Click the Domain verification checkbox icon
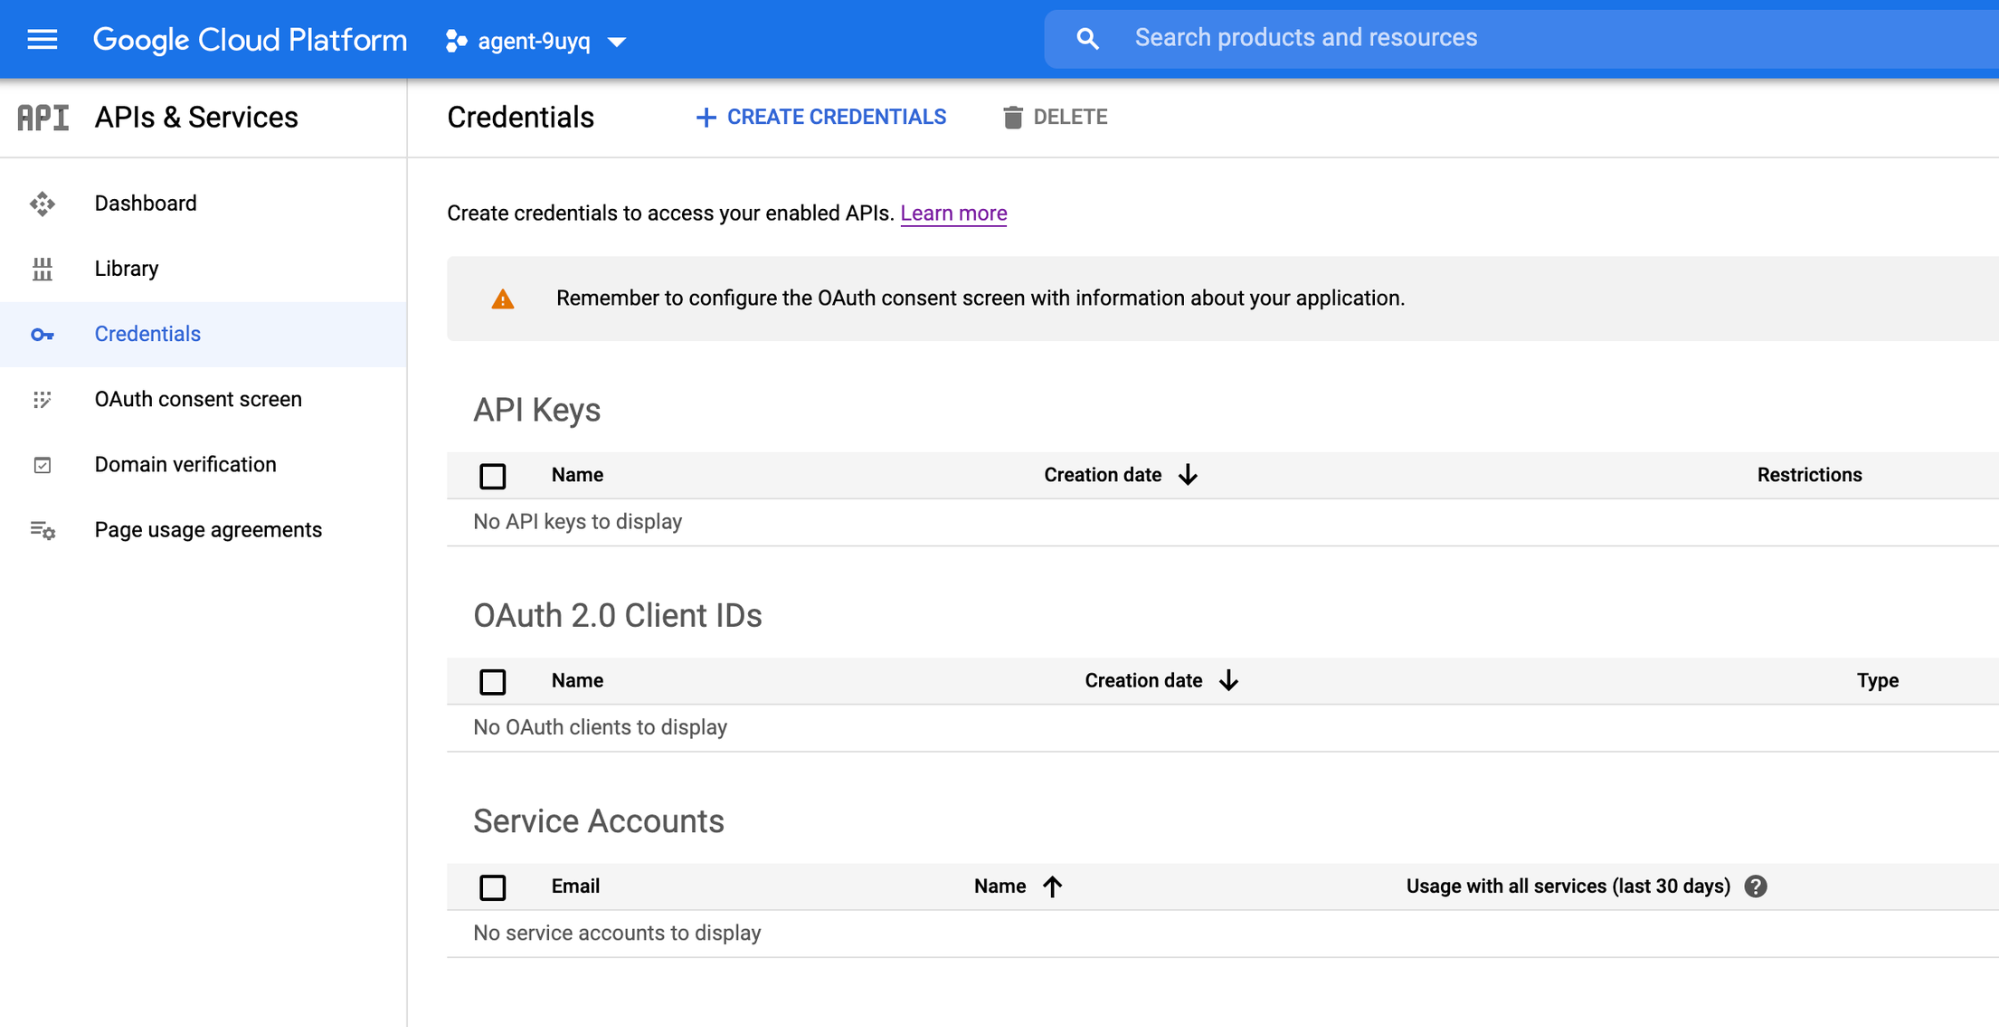The image size is (1999, 1027). tap(42, 465)
